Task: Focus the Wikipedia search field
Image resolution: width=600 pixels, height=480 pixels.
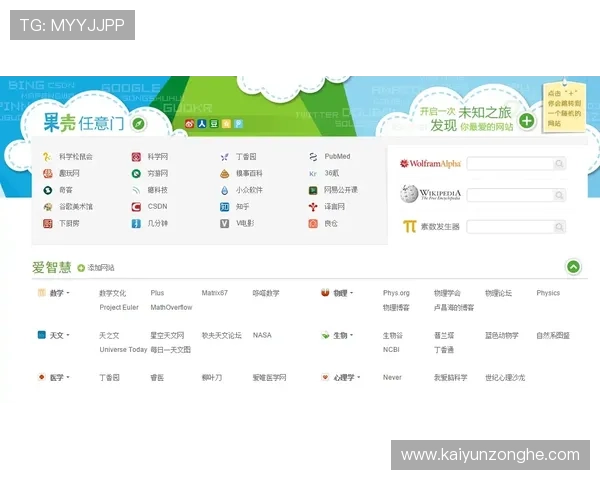Action: [x=510, y=196]
